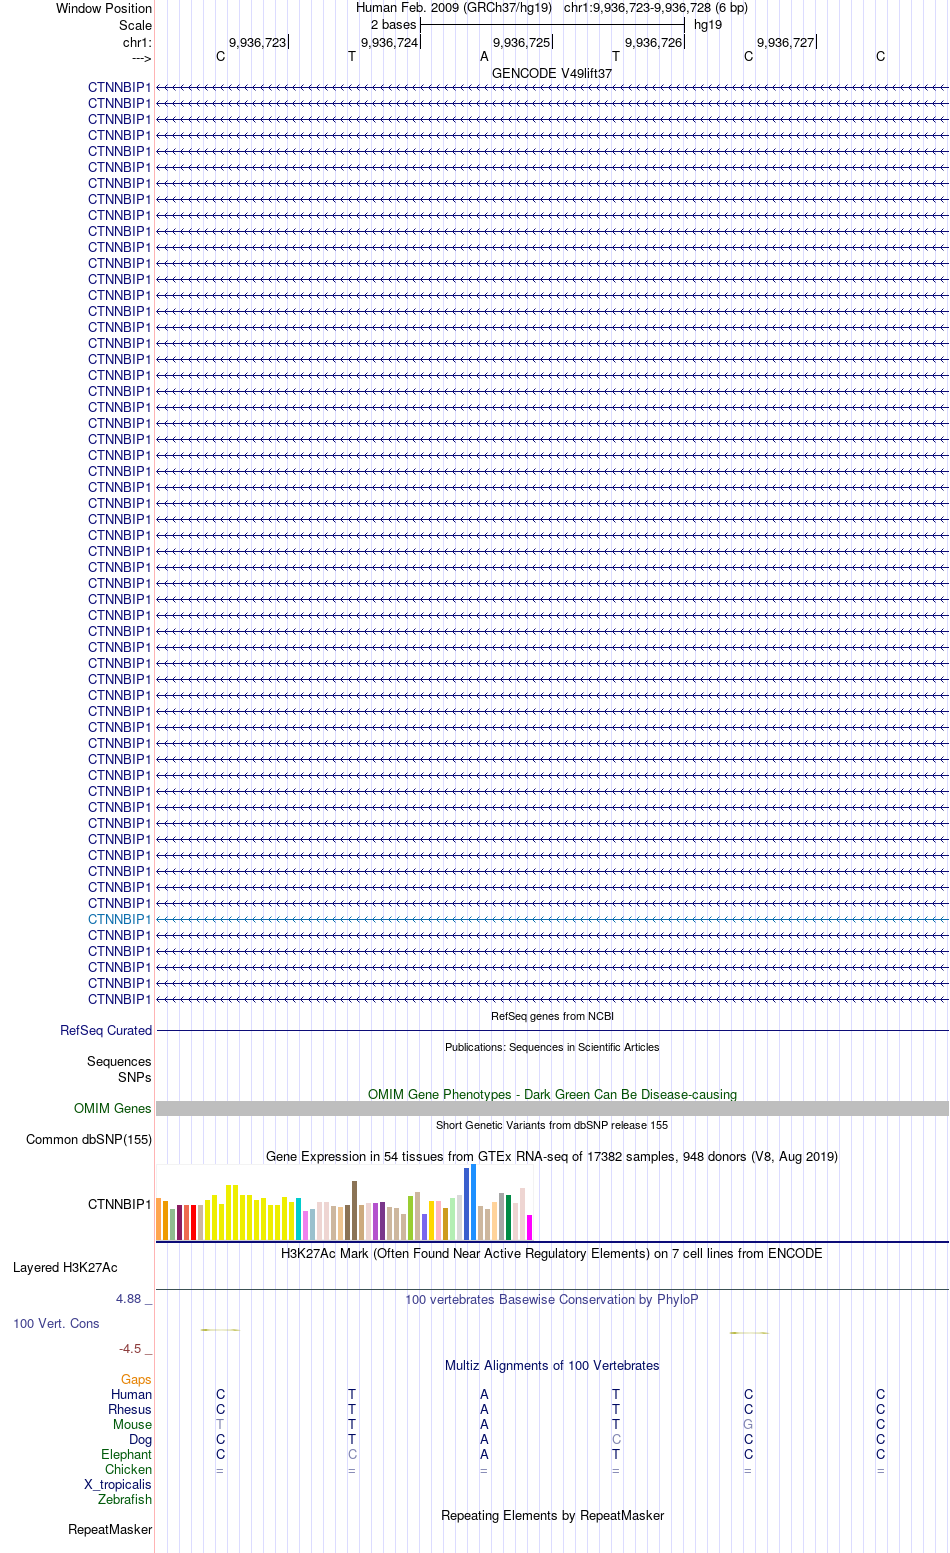Click the chr1: ruler label
The height and width of the screenshot is (1553, 950).
pyautogui.click(x=137, y=42)
